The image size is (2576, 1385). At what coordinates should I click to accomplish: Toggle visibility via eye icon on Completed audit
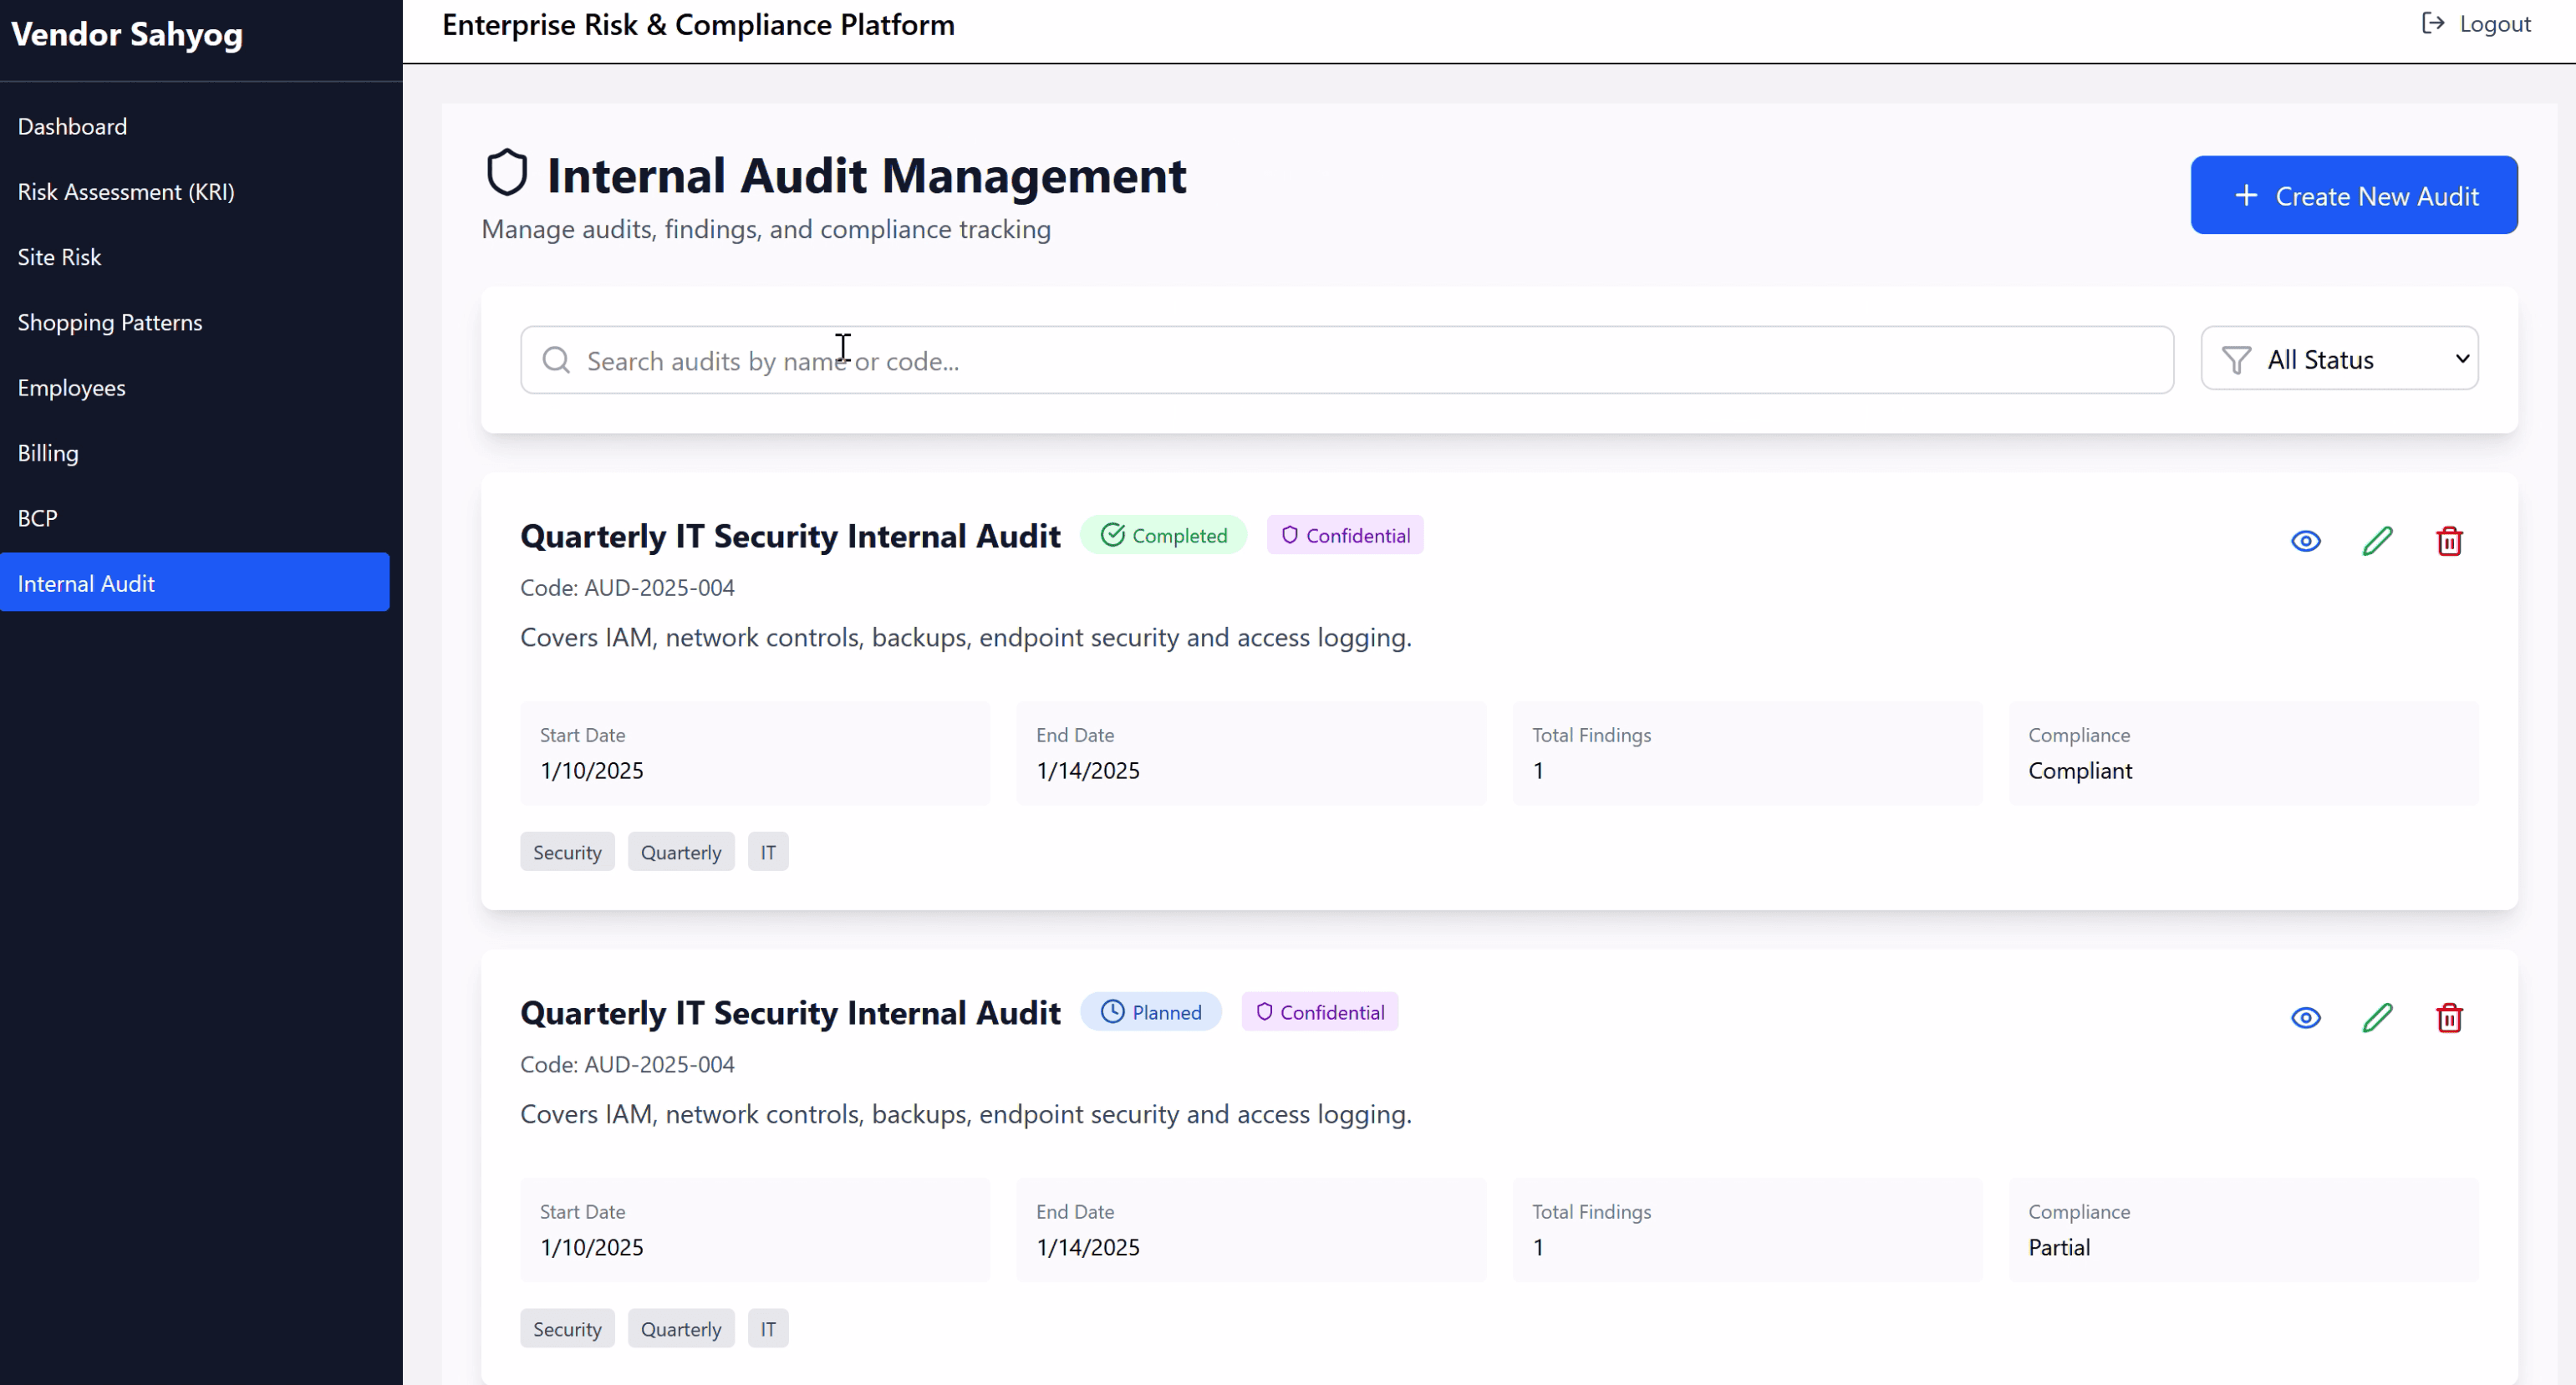tap(2305, 540)
